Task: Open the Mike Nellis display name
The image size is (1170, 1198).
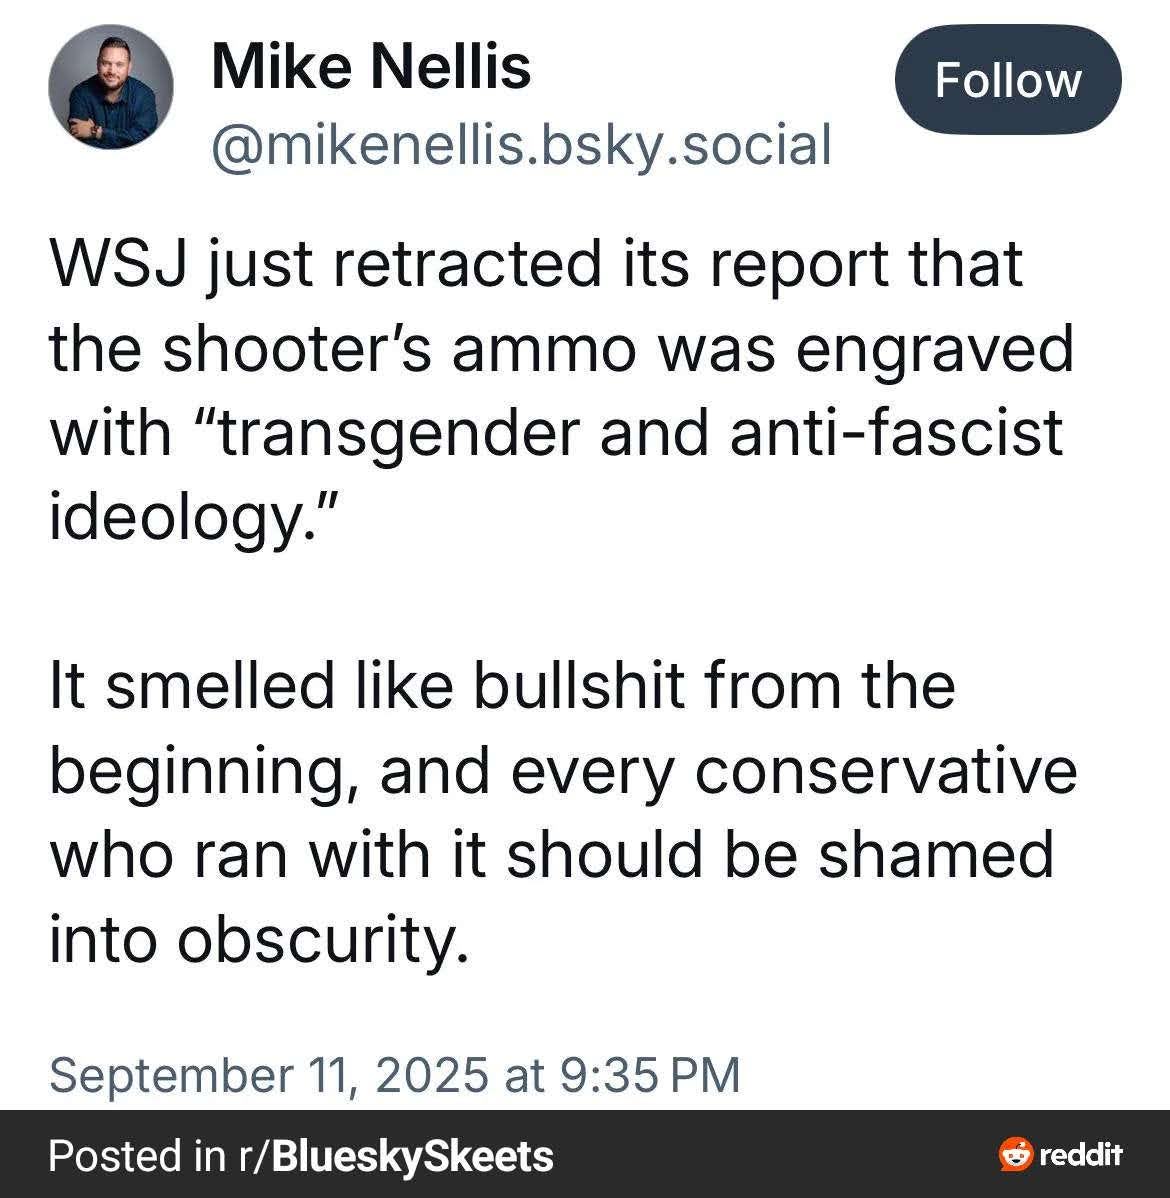Action: pos(371,67)
